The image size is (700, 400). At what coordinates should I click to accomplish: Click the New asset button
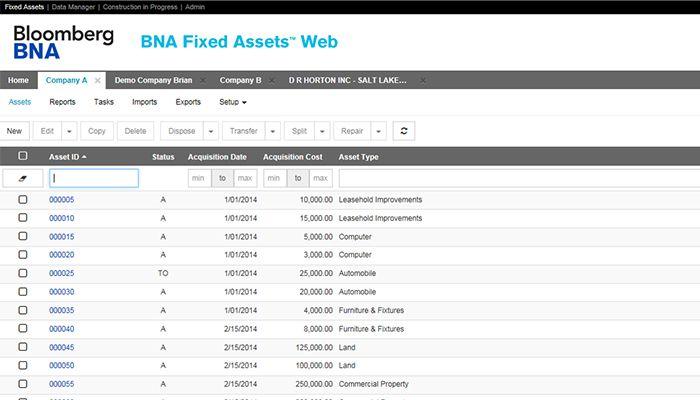click(14, 131)
